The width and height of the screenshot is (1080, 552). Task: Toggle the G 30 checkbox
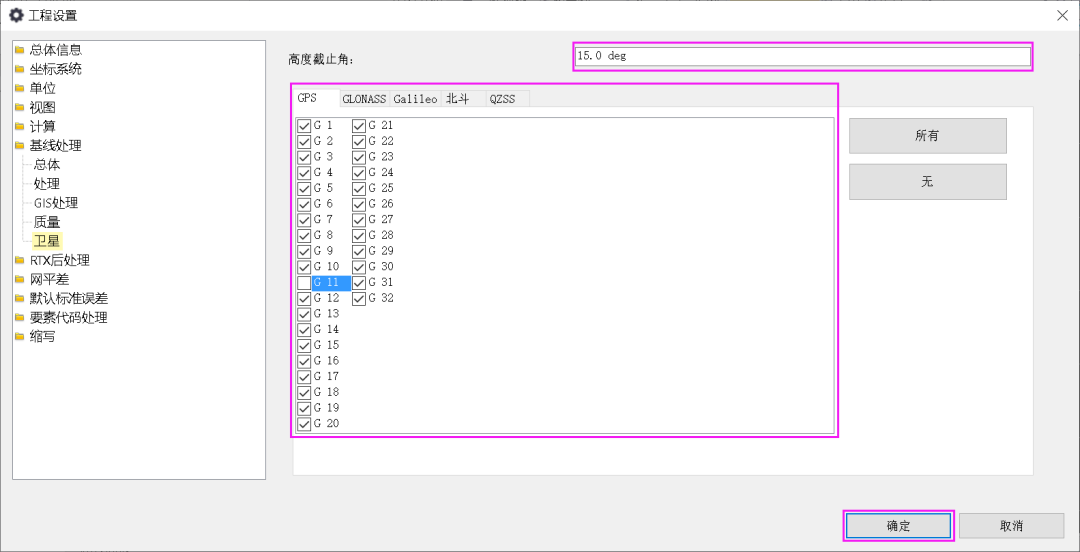359,267
